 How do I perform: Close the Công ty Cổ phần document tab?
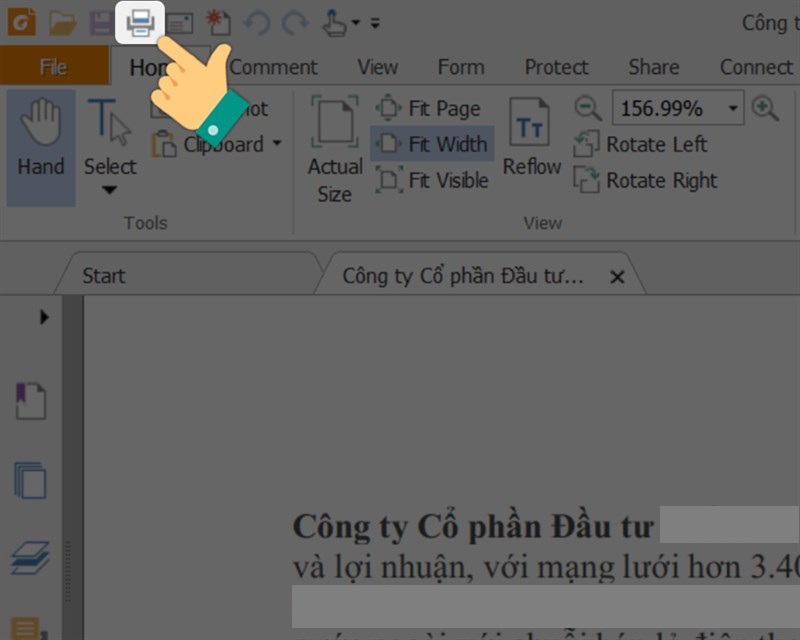point(617,277)
